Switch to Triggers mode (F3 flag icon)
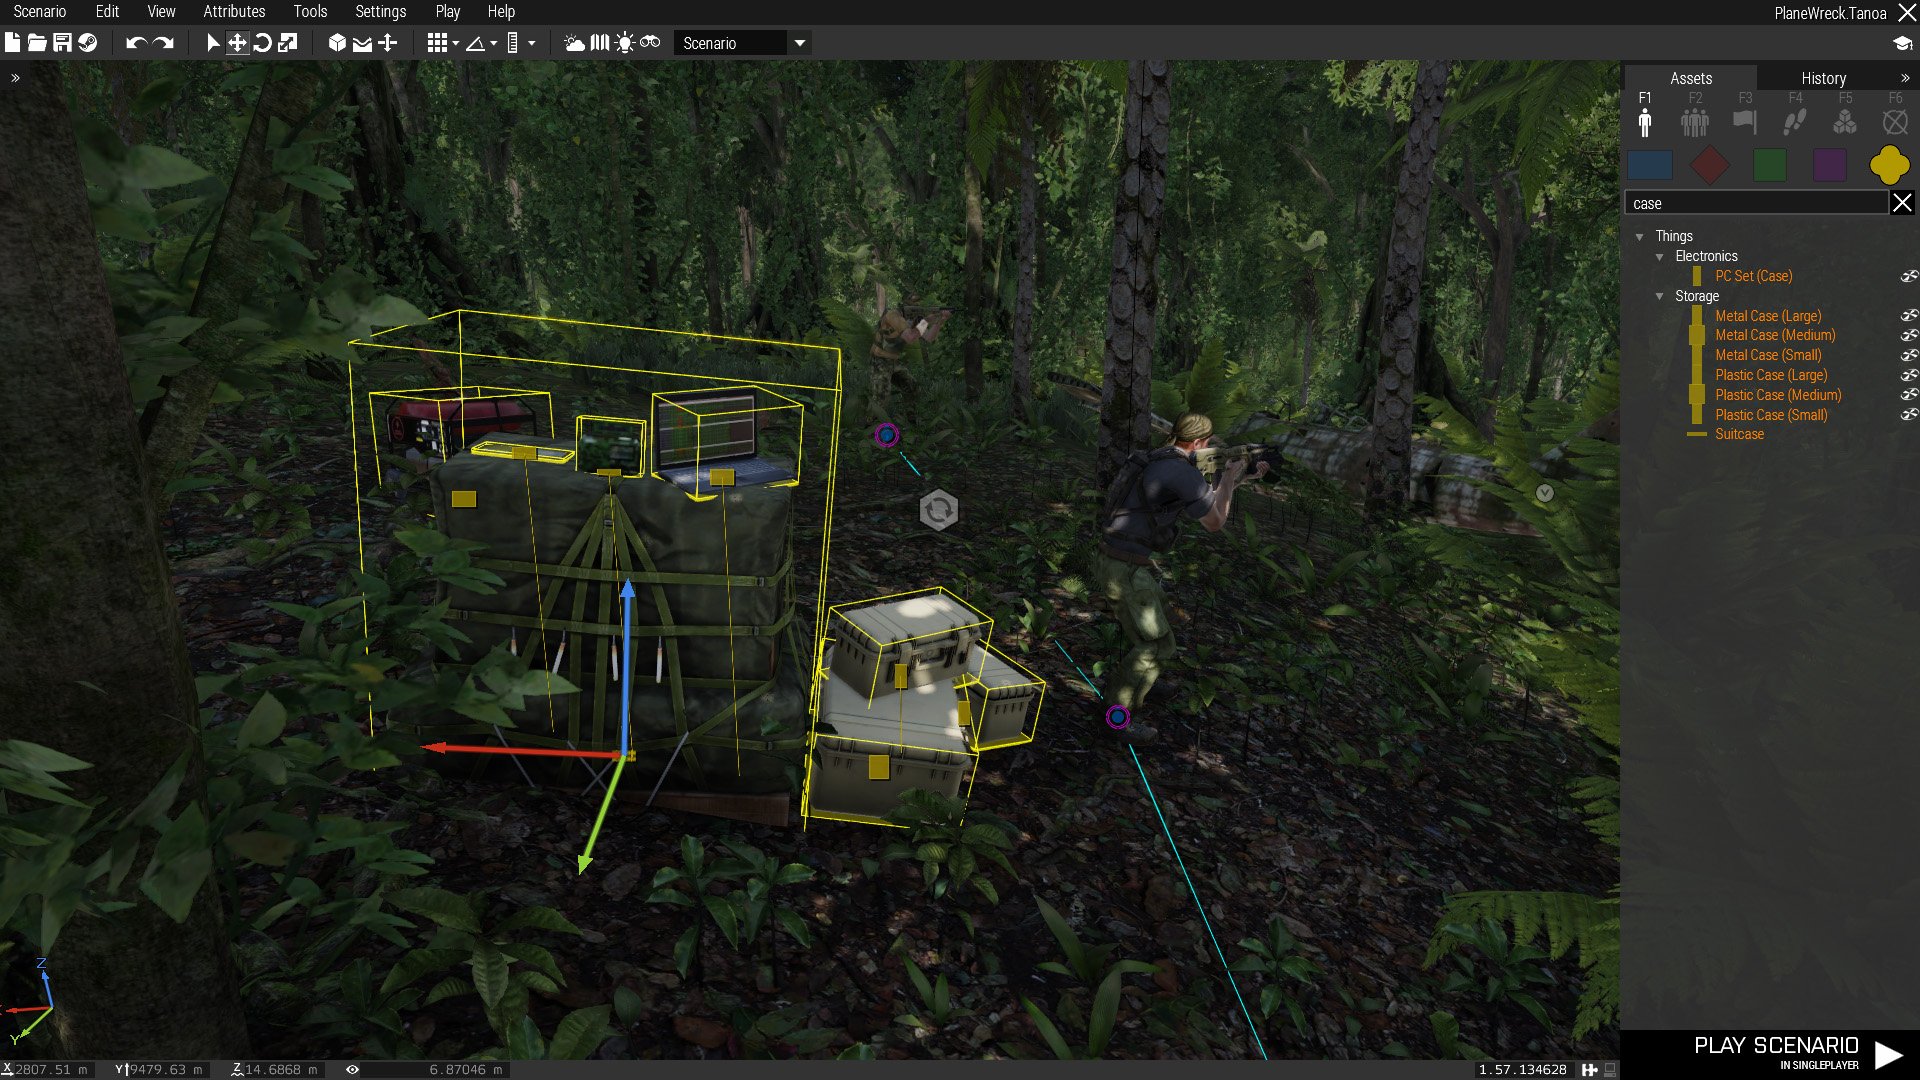 tap(1744, 122)
